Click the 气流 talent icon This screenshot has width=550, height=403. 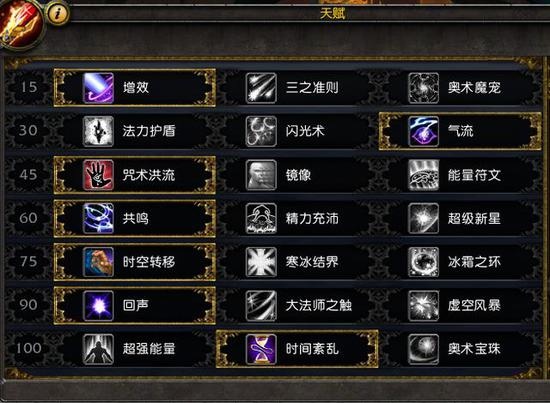pos(423,131)
